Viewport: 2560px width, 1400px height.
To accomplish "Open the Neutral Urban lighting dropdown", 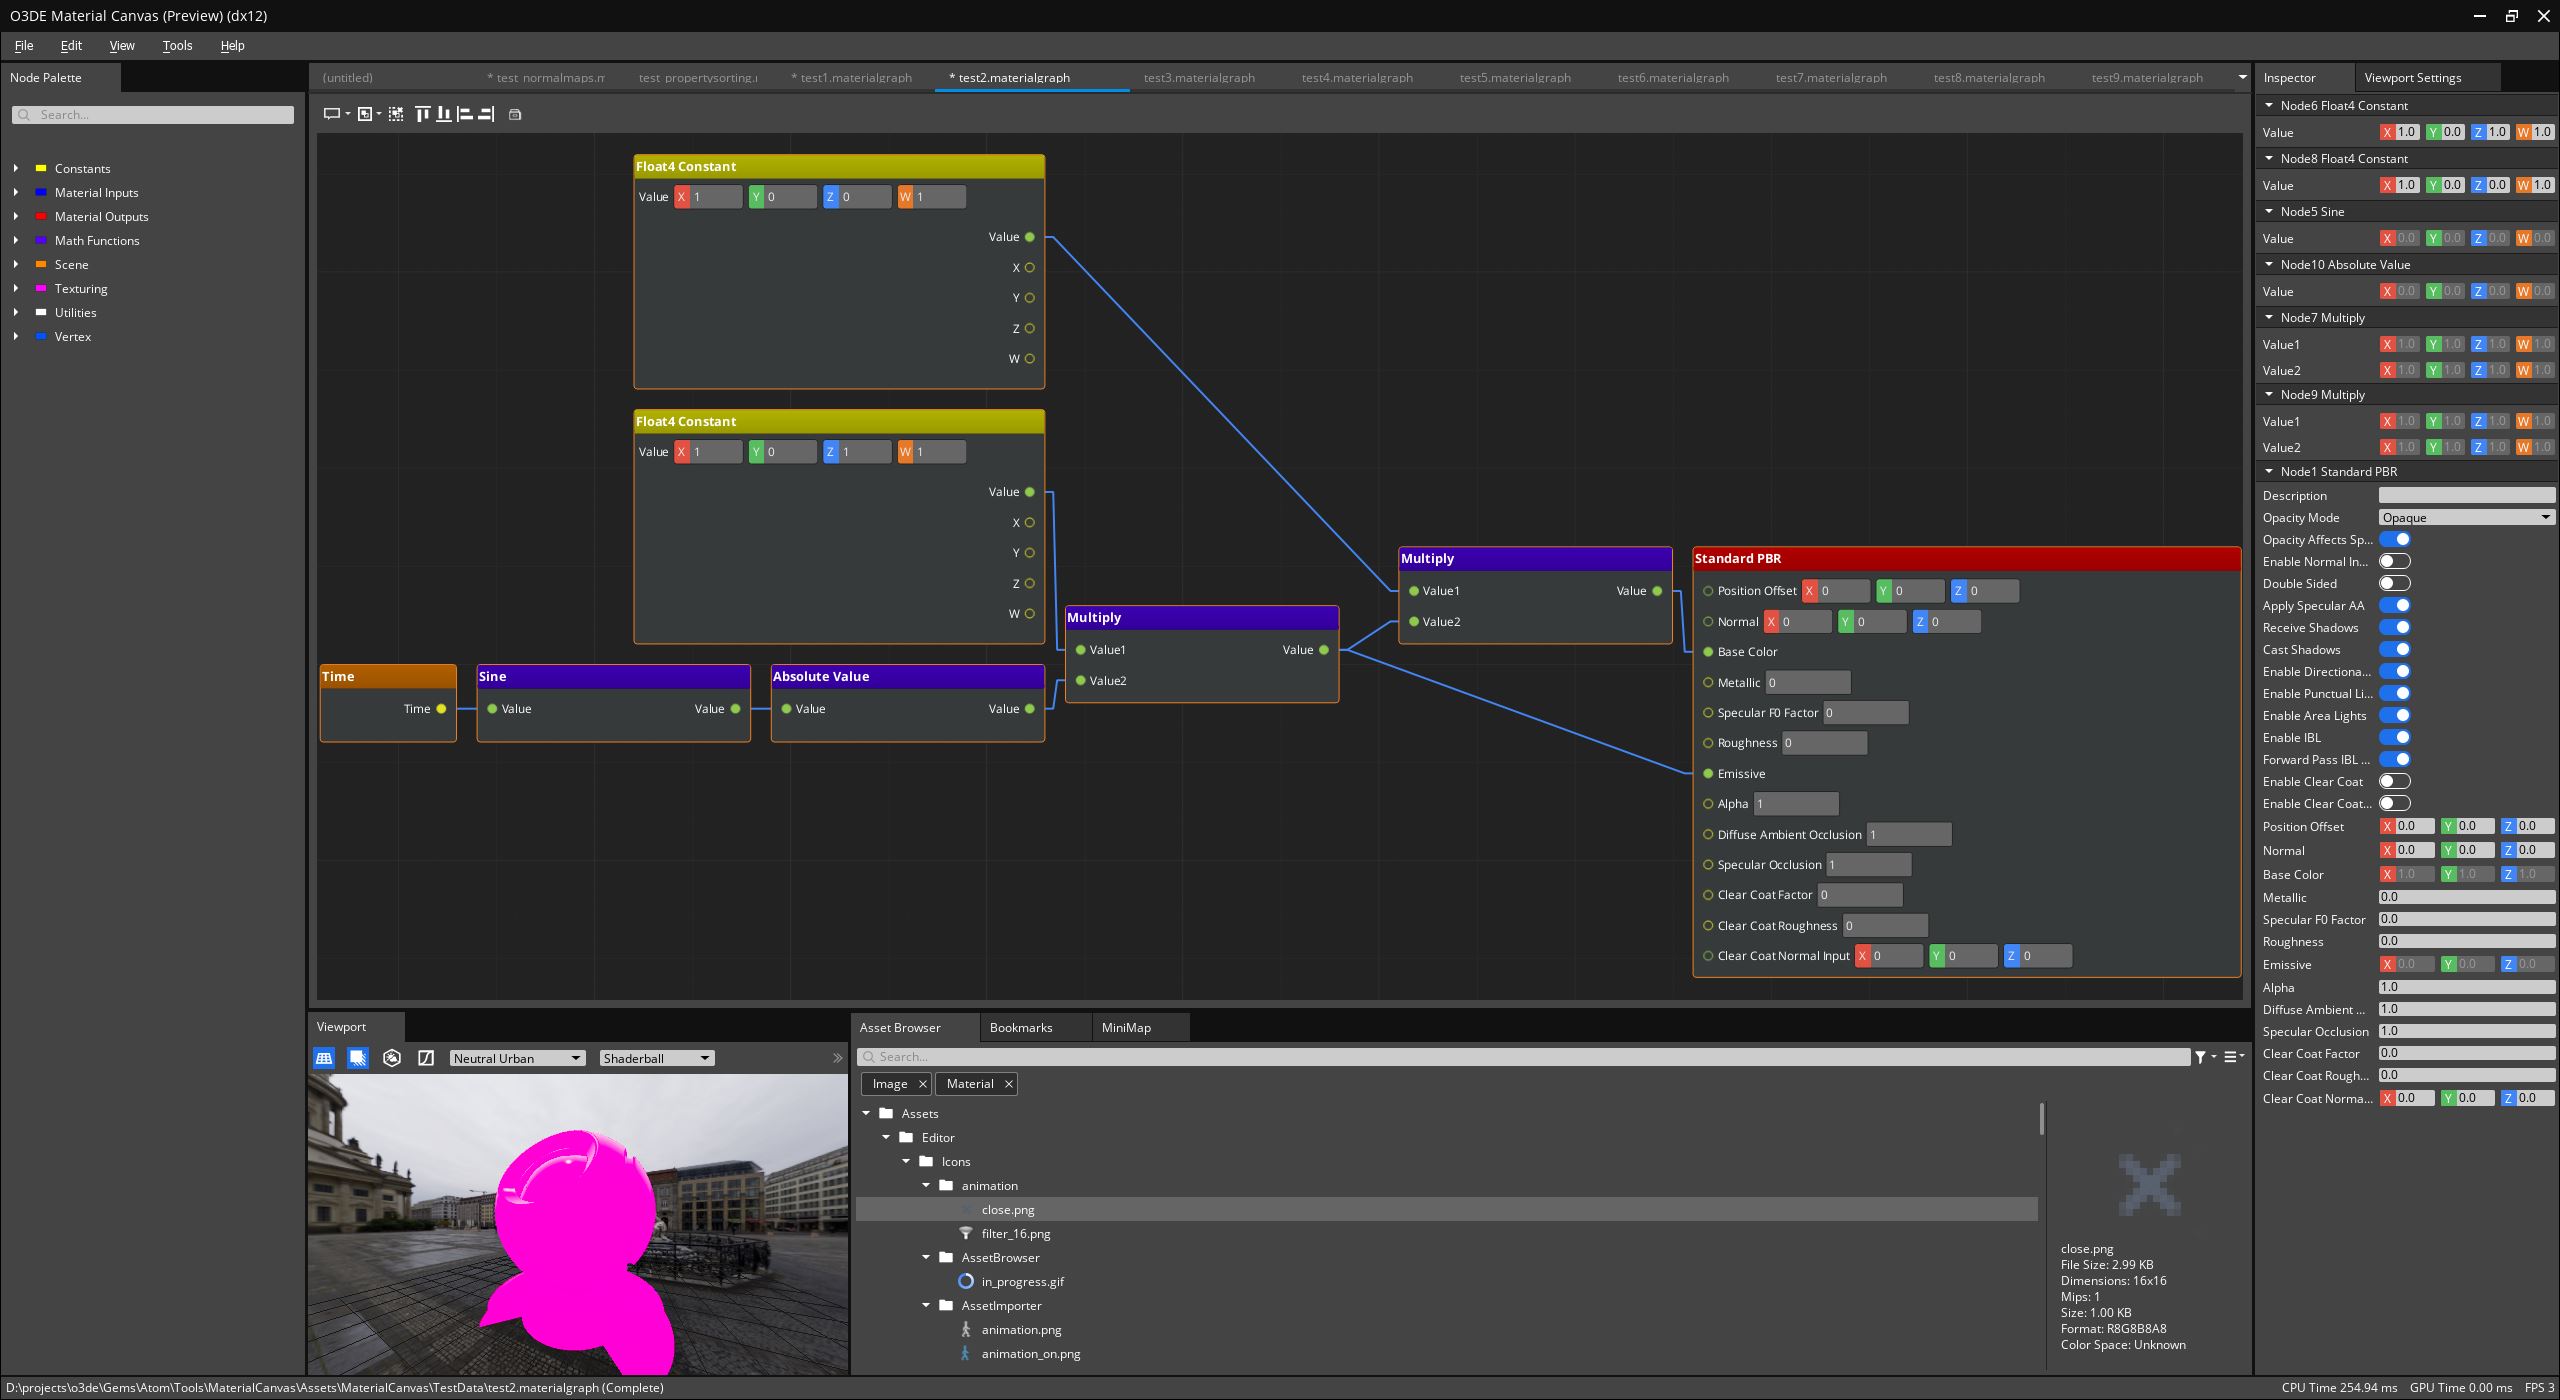I will pos(516,1058).
